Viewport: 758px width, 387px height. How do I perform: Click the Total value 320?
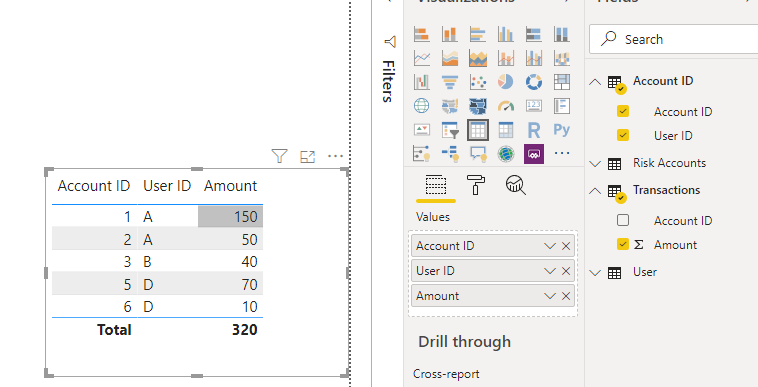245,330
